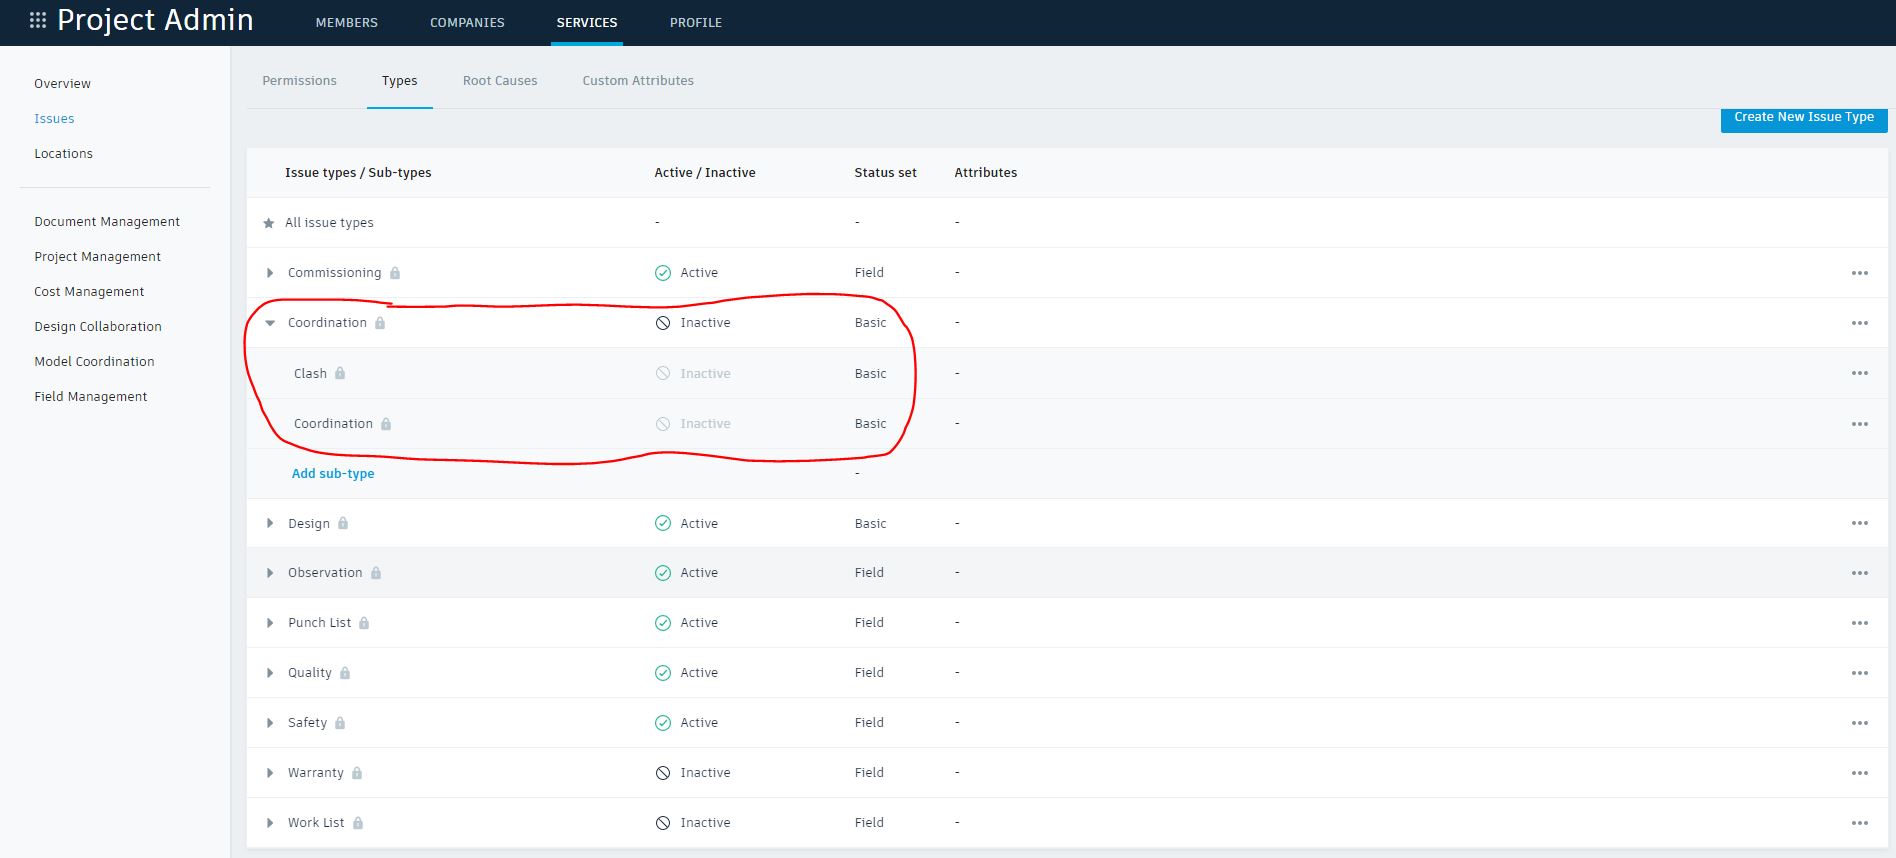
Task: Click the lock icon next to Design
Action: [343, 523]
